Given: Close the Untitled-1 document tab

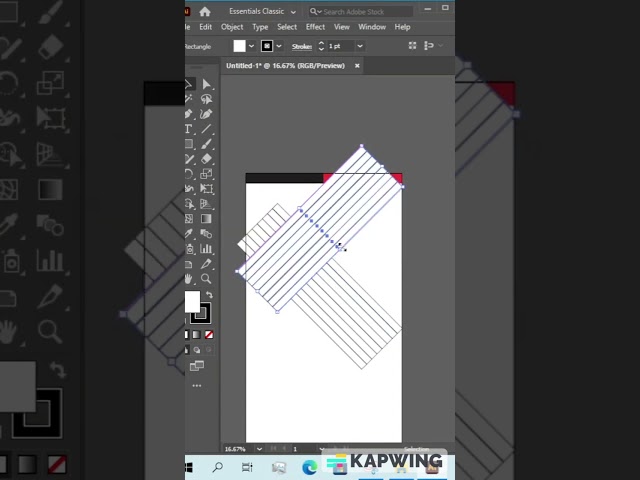Looking at the screenshot, I should pos(357,66).
